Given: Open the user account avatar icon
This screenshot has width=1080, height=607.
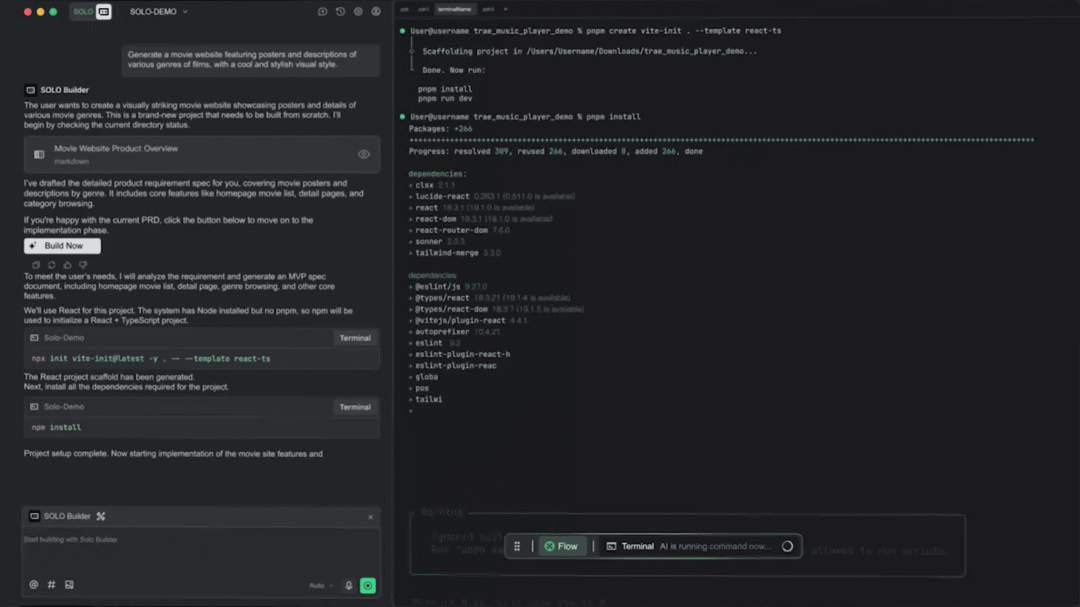Looking at the screenshot, I should pyautogui.click(x=376, y=12).
